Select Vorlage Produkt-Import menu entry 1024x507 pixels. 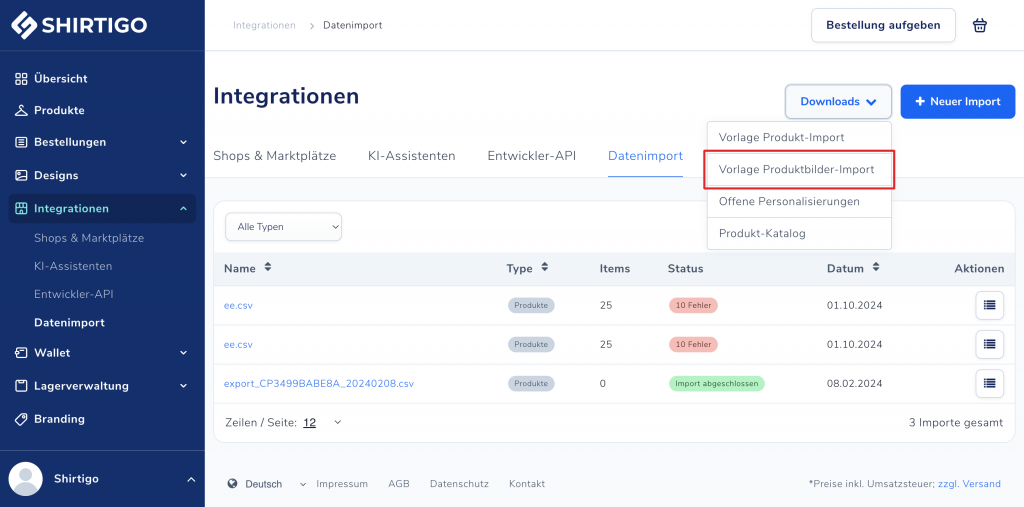[799, 138]
